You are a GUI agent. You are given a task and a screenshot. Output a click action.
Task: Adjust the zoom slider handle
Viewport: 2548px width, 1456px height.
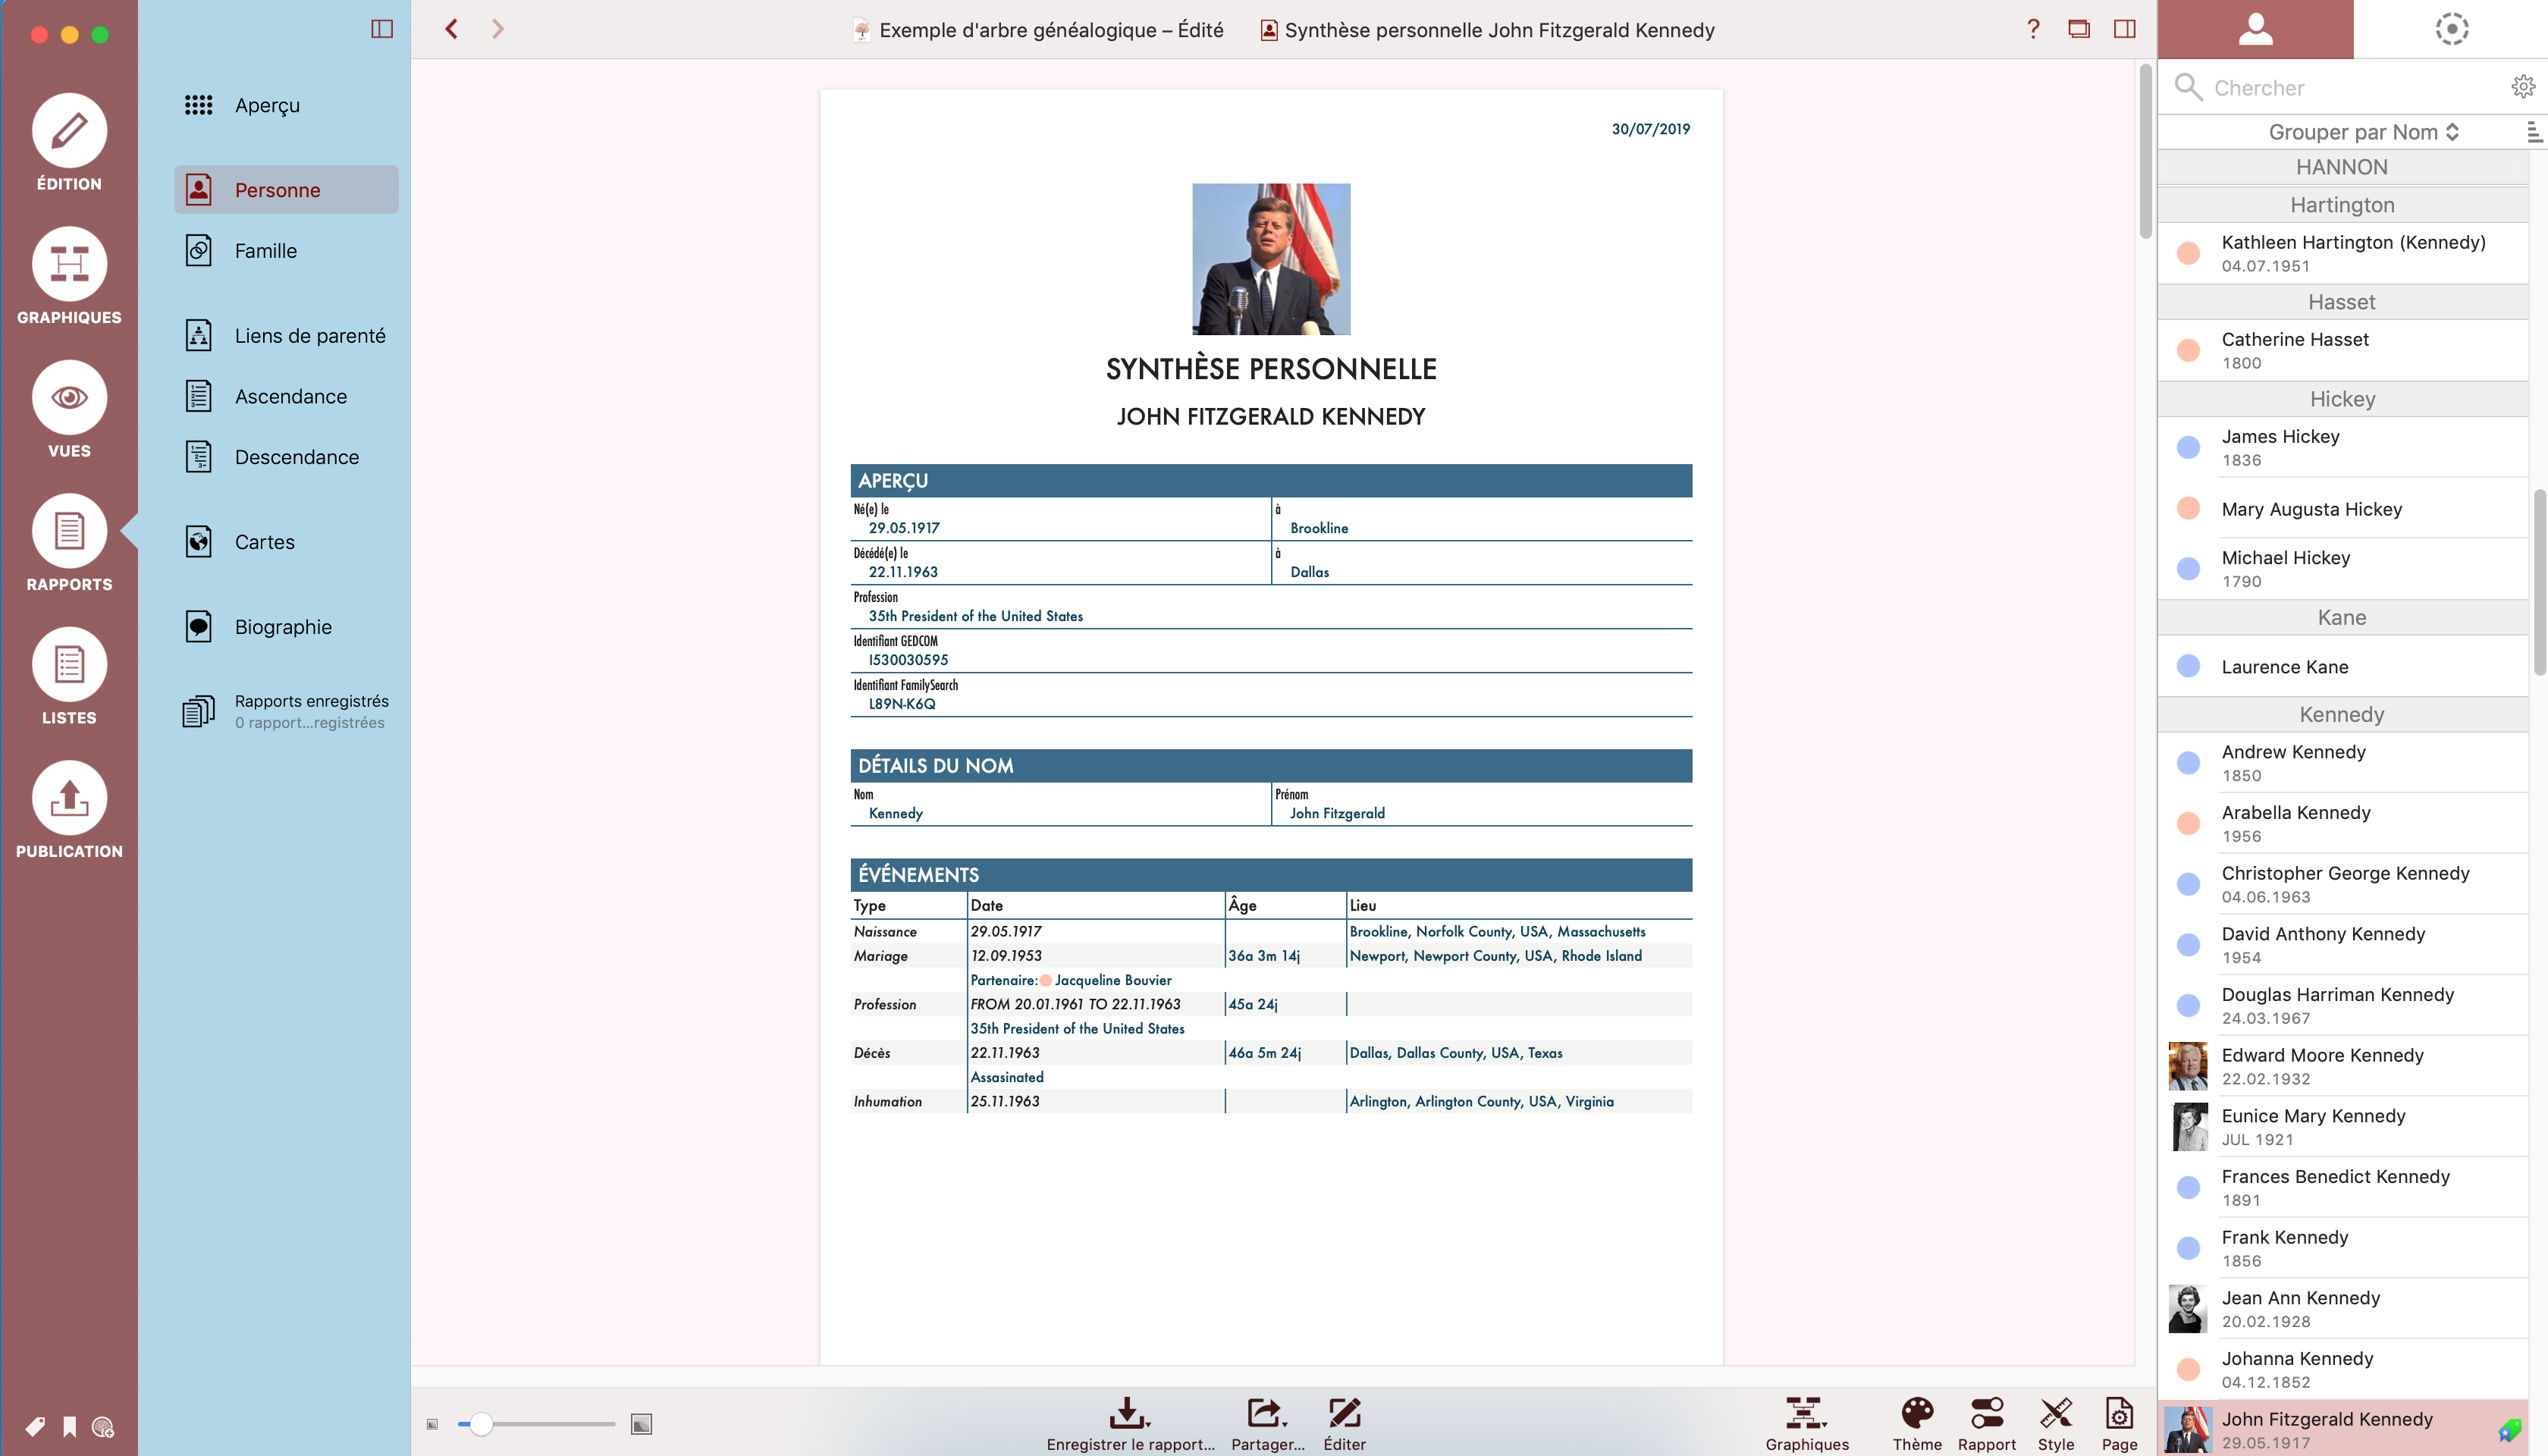point(481,1424)
